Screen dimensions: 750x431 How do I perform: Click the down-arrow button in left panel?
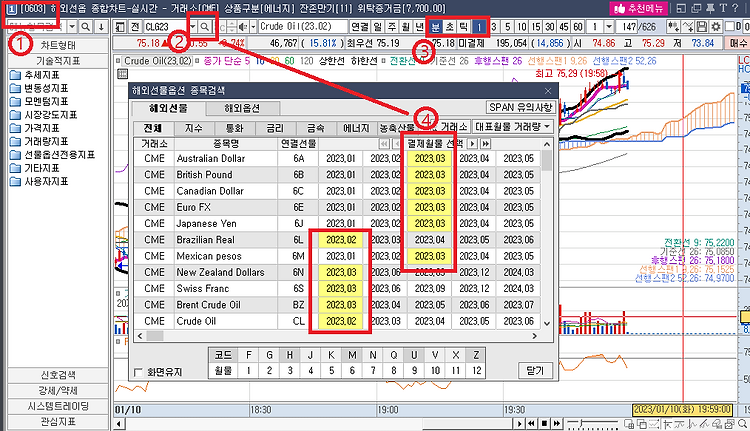[101, 27]
